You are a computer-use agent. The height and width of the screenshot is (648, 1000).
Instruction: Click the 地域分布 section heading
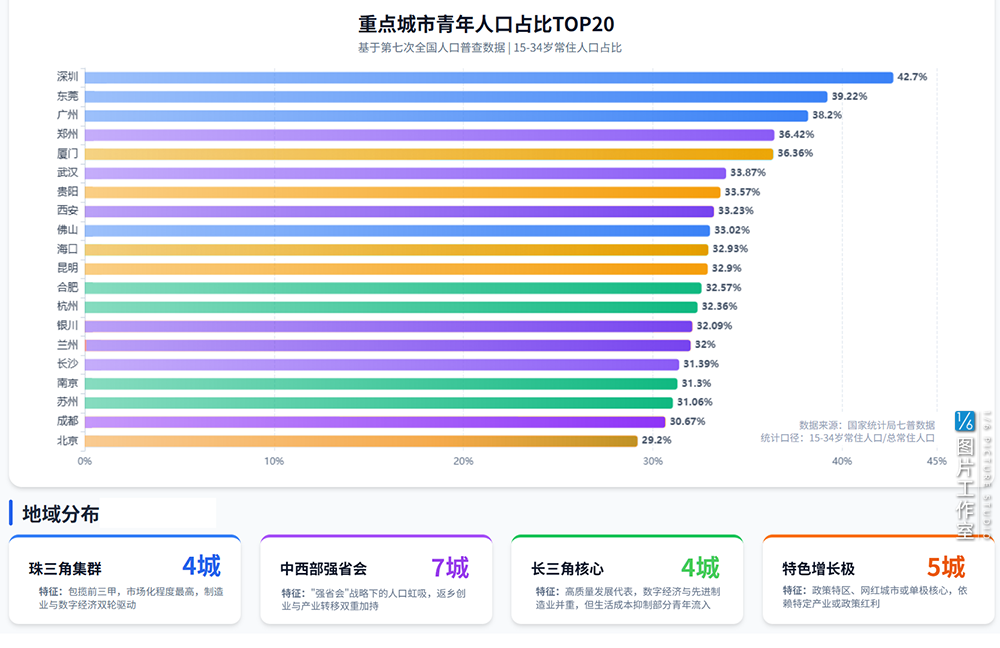(62, 515)
